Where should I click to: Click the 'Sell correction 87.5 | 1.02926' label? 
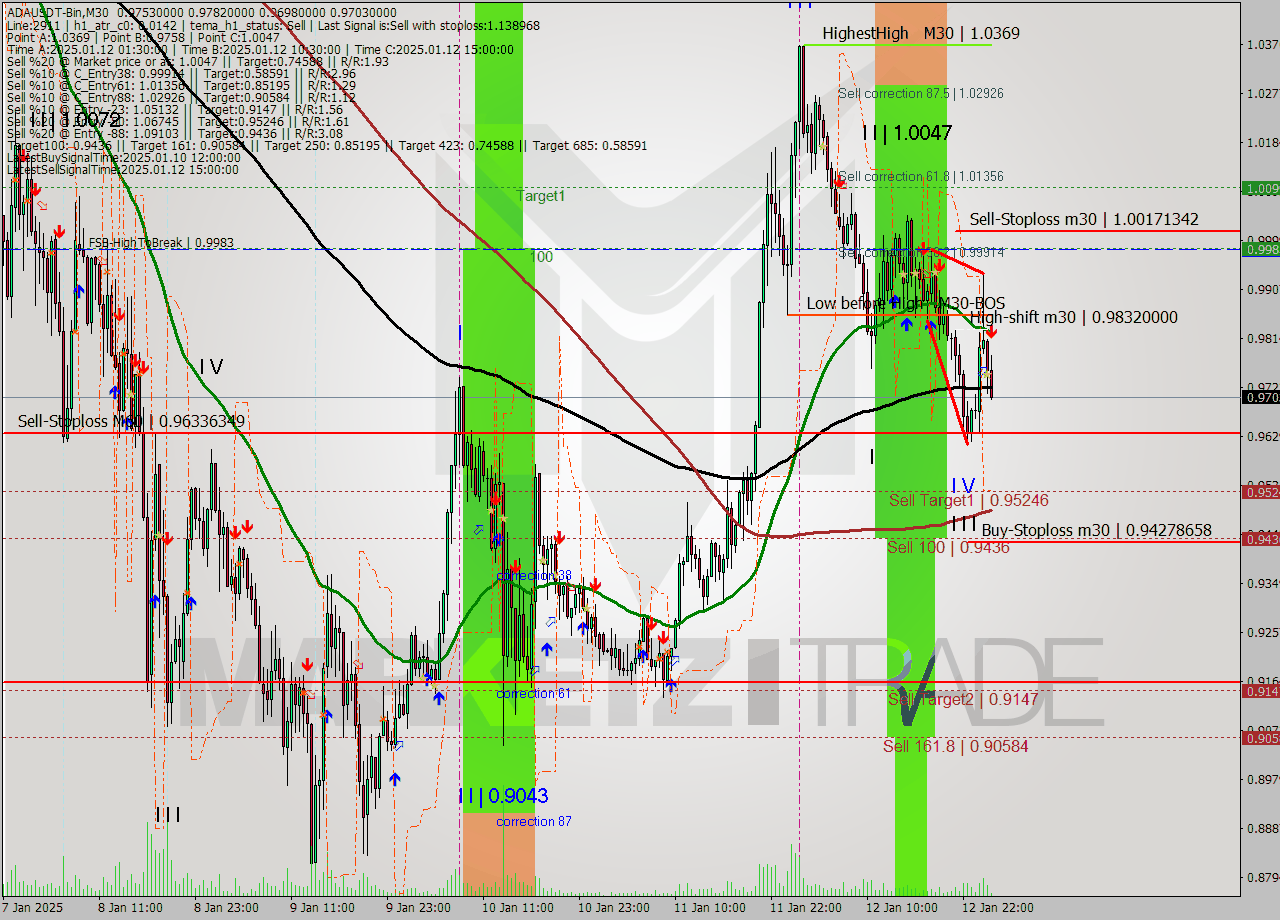(x=921, y=93)
